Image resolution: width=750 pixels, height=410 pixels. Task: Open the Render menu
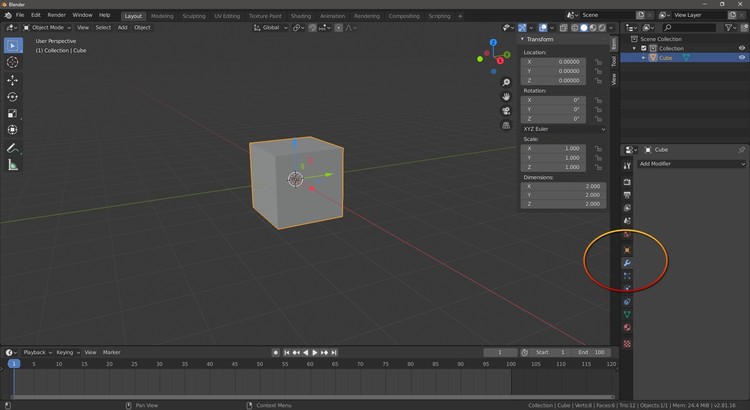tap(57, 15)
